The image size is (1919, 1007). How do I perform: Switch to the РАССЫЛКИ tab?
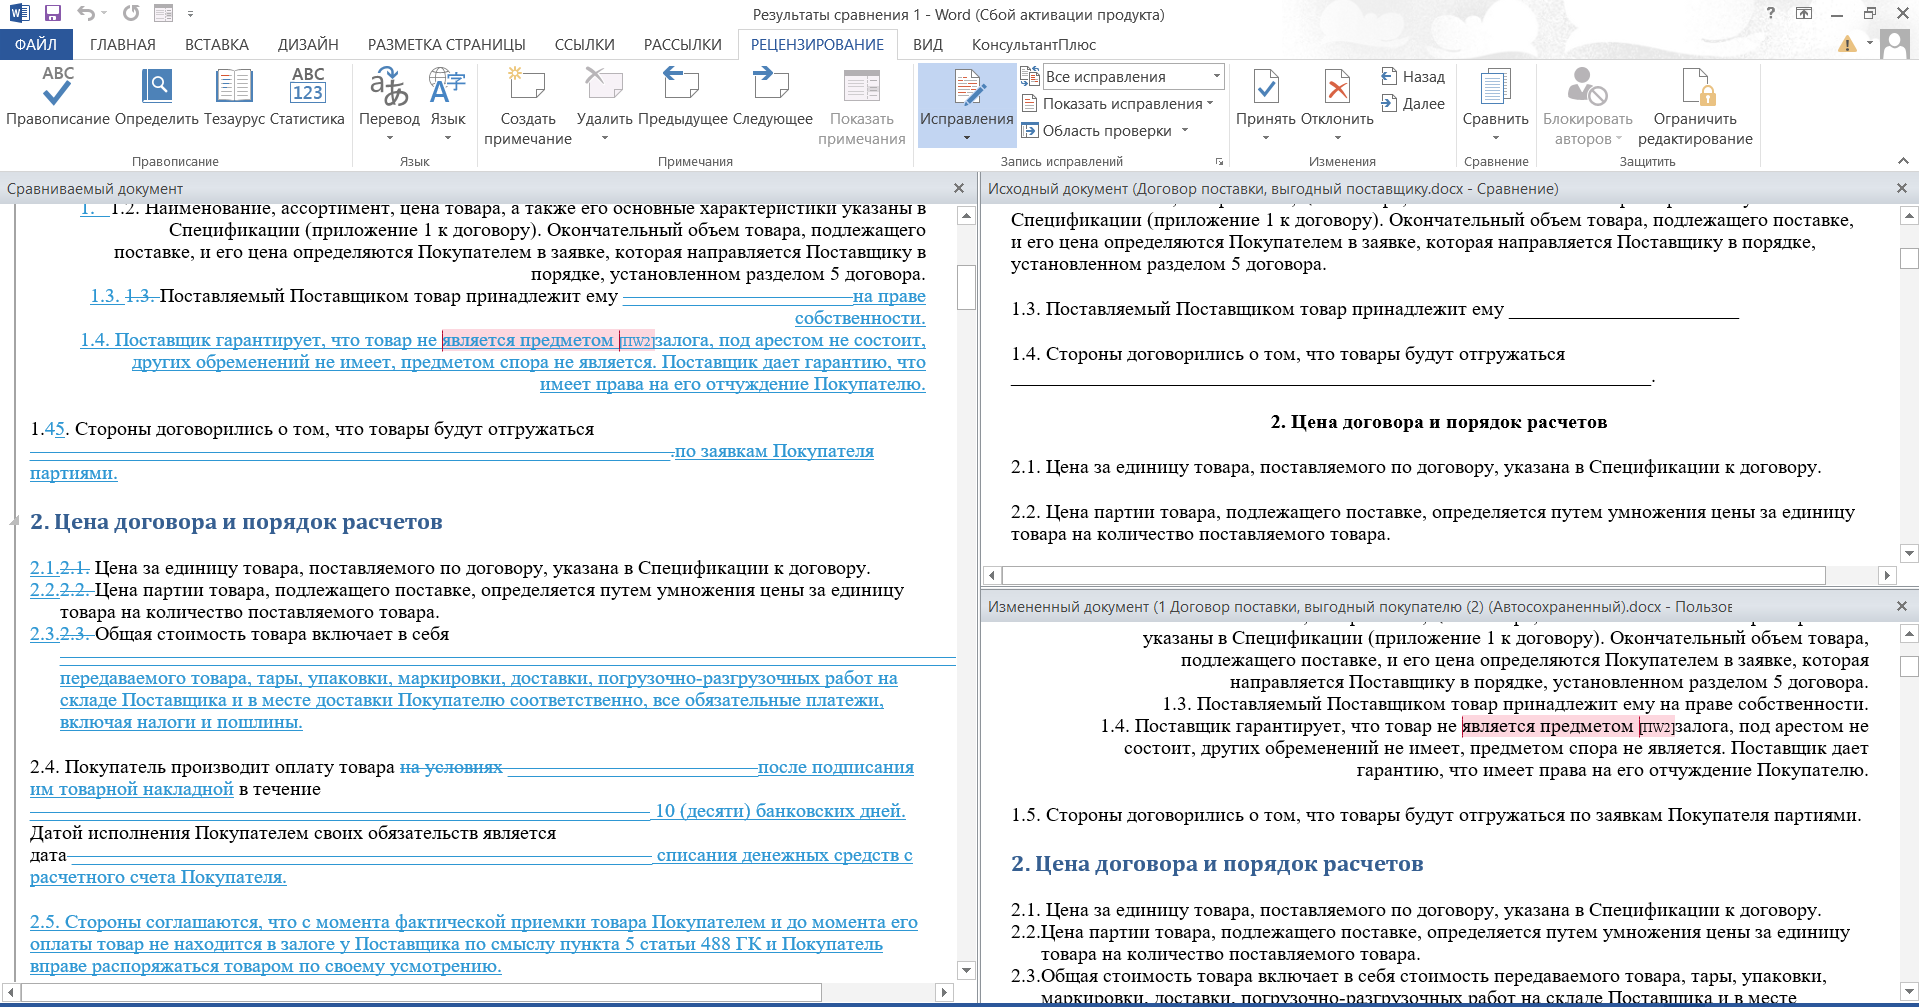pos(683,45)
